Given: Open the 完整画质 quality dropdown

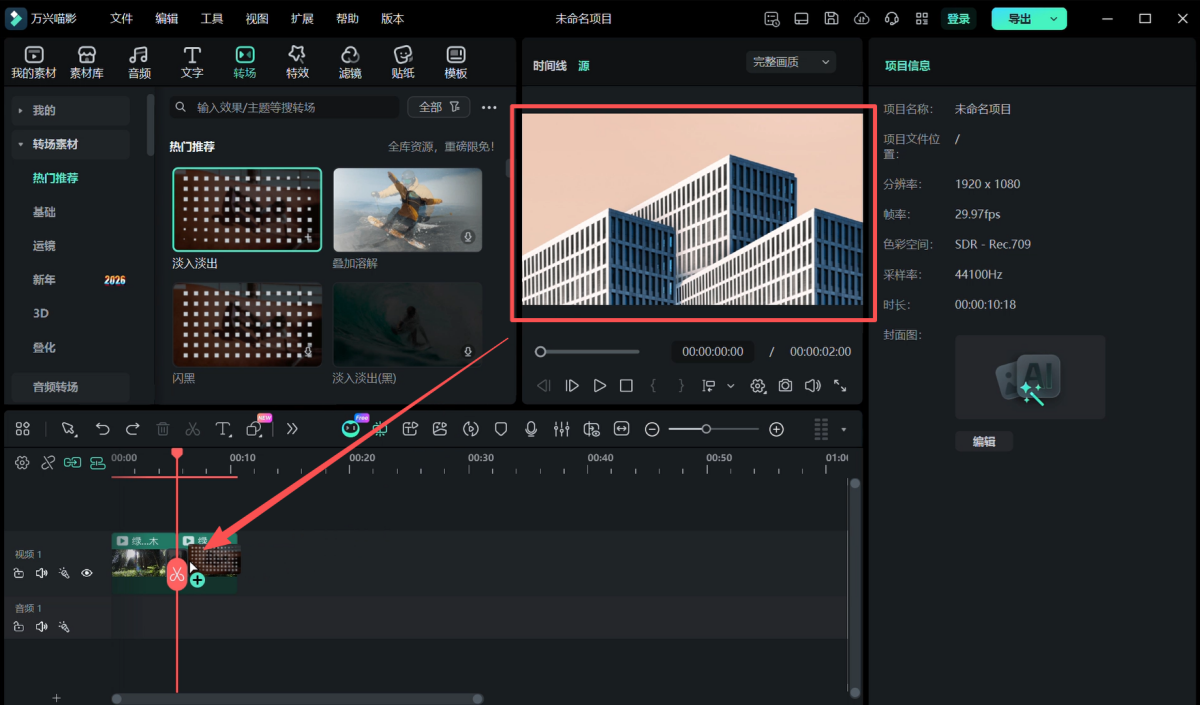Looking at the screenshot, I should [791, 62].
